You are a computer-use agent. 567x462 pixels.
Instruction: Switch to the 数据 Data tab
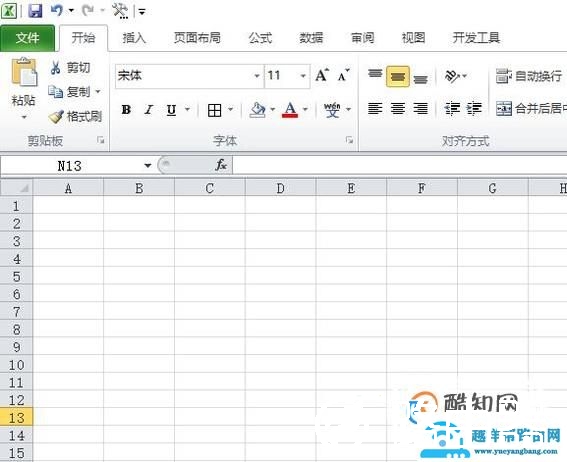click(x=311, y=38)
